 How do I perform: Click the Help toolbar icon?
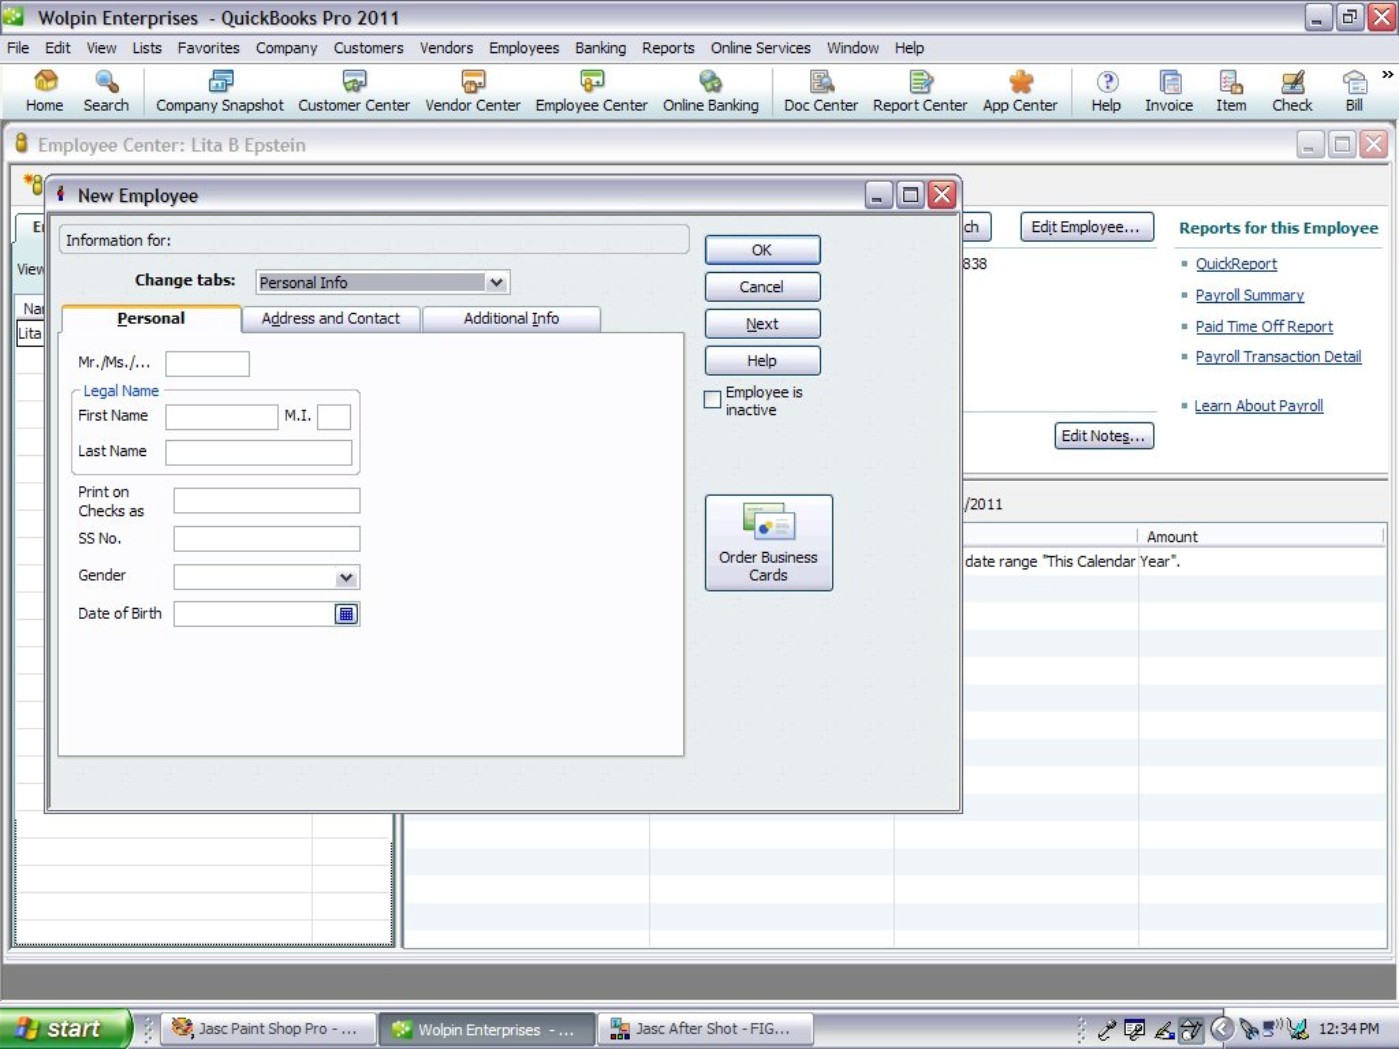pyautogui.click(x=1106, y=91)
